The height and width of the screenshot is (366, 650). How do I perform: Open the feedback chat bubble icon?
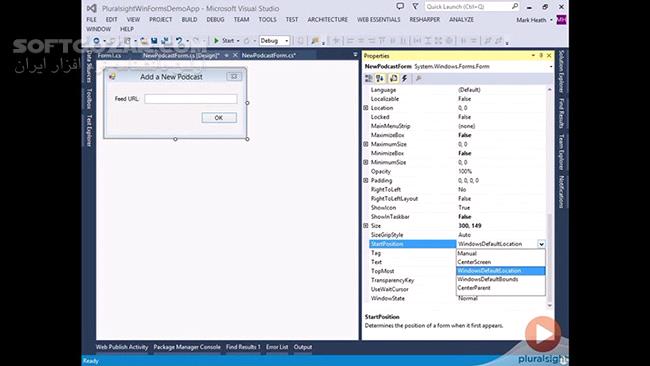point(400,7)
